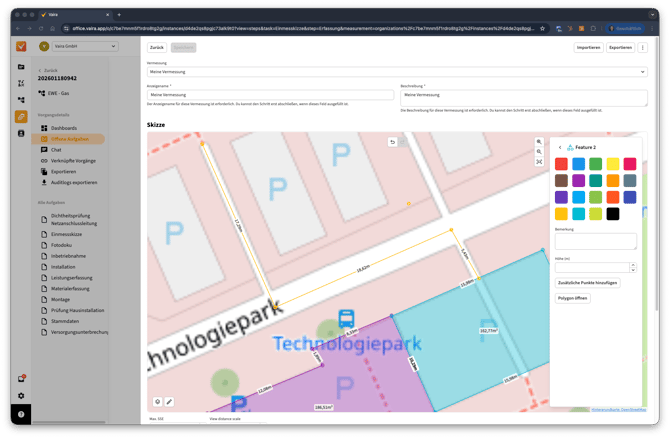Click into the Bemerkung text field
The image size is (670, 438).
tap(595, 241)
